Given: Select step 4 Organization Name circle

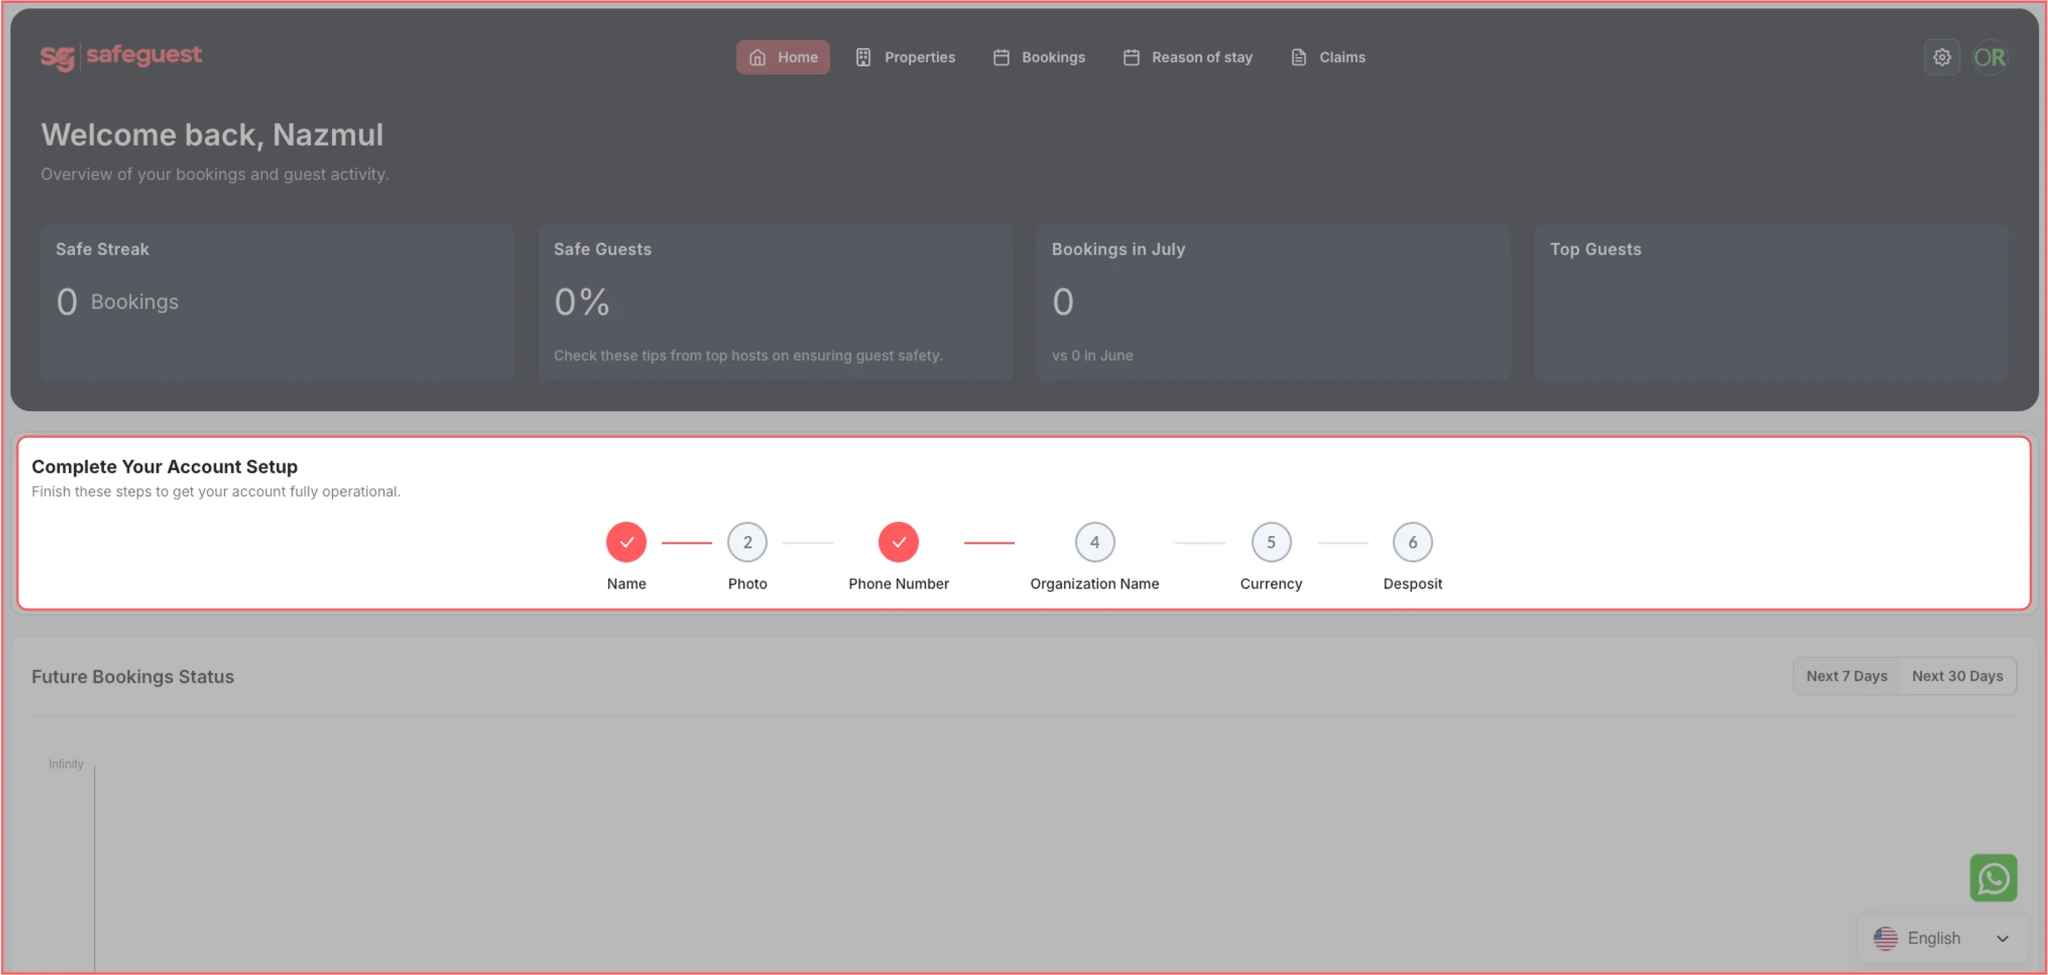Looking at the screenshot, I should pos(1095,542).
